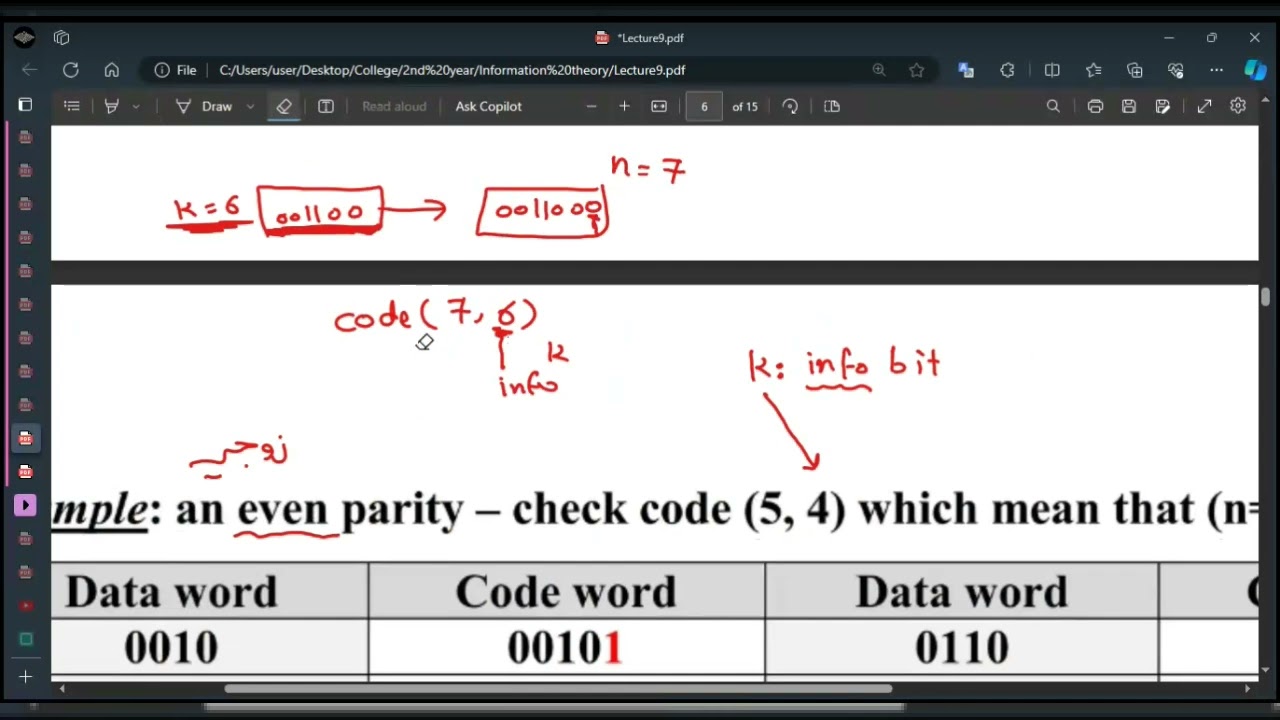Open browser extensions puzzle icon
Screen dimensions: 1280x720
1007,70
